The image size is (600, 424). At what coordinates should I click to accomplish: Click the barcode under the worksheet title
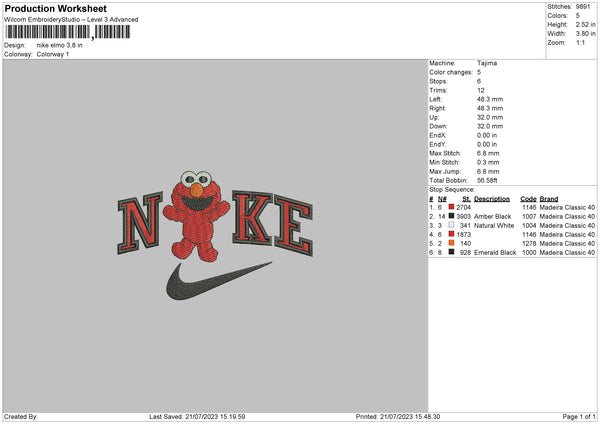click(x=68, y=32)
